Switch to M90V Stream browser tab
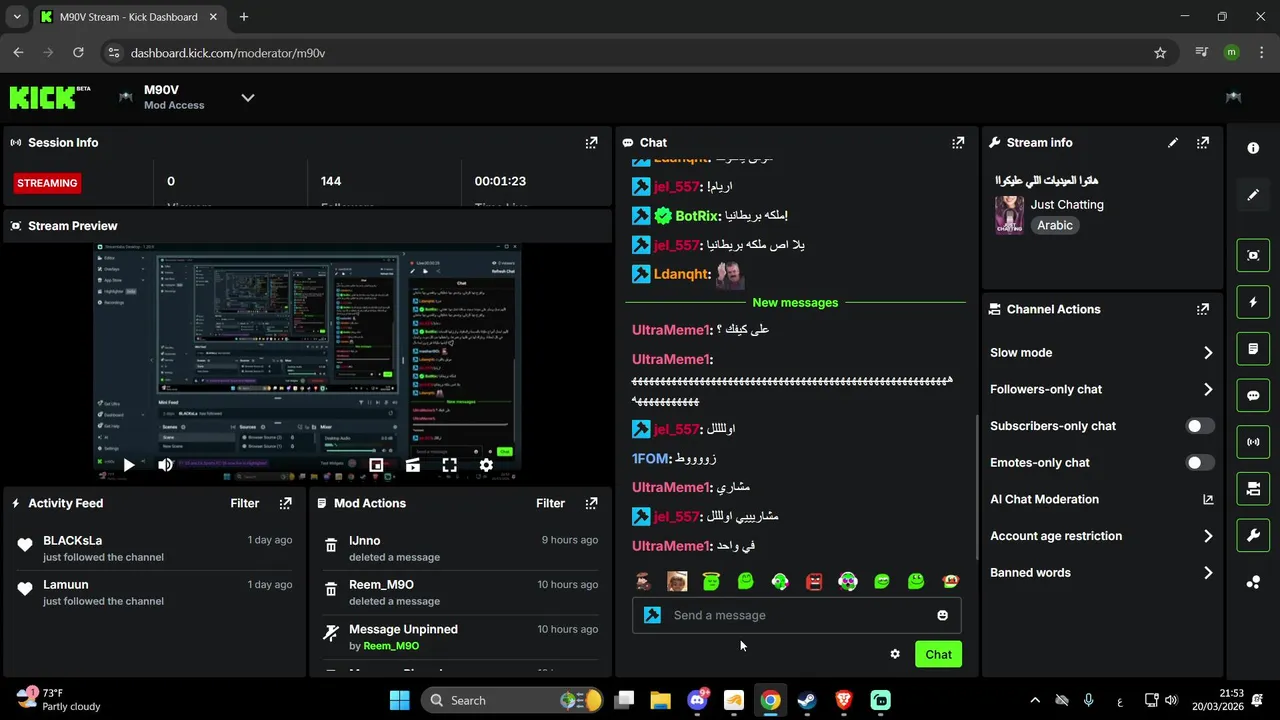1280x720 pixels. 127,17
